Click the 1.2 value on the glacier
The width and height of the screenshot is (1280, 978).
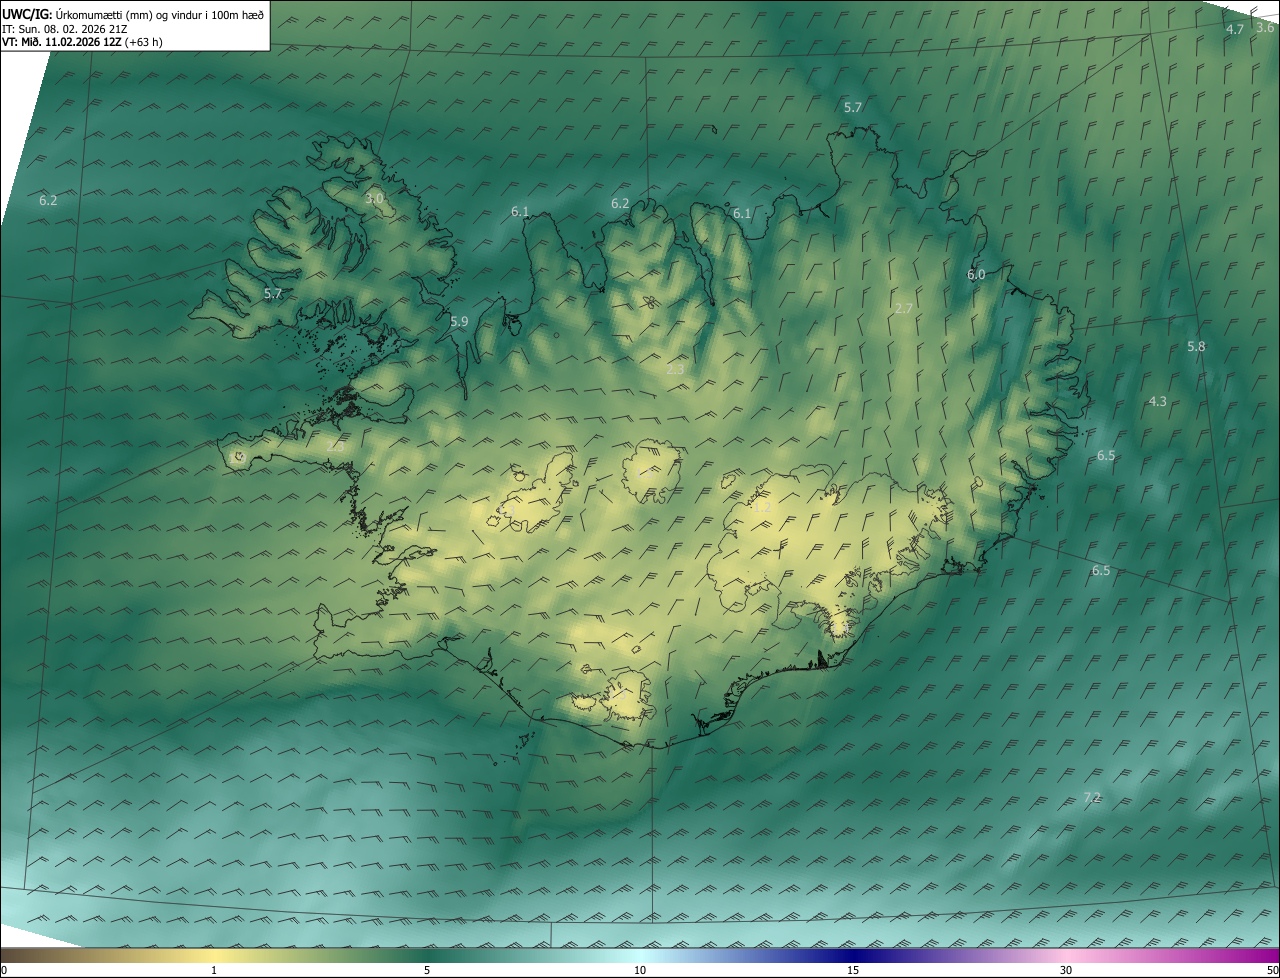762,508
